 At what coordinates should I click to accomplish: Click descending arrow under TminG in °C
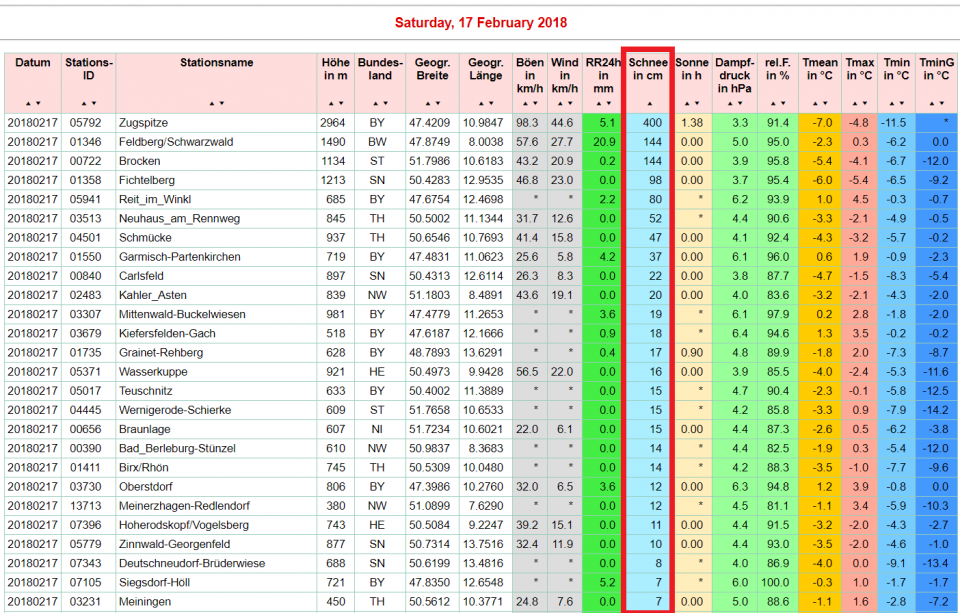(x=941, y=103)
